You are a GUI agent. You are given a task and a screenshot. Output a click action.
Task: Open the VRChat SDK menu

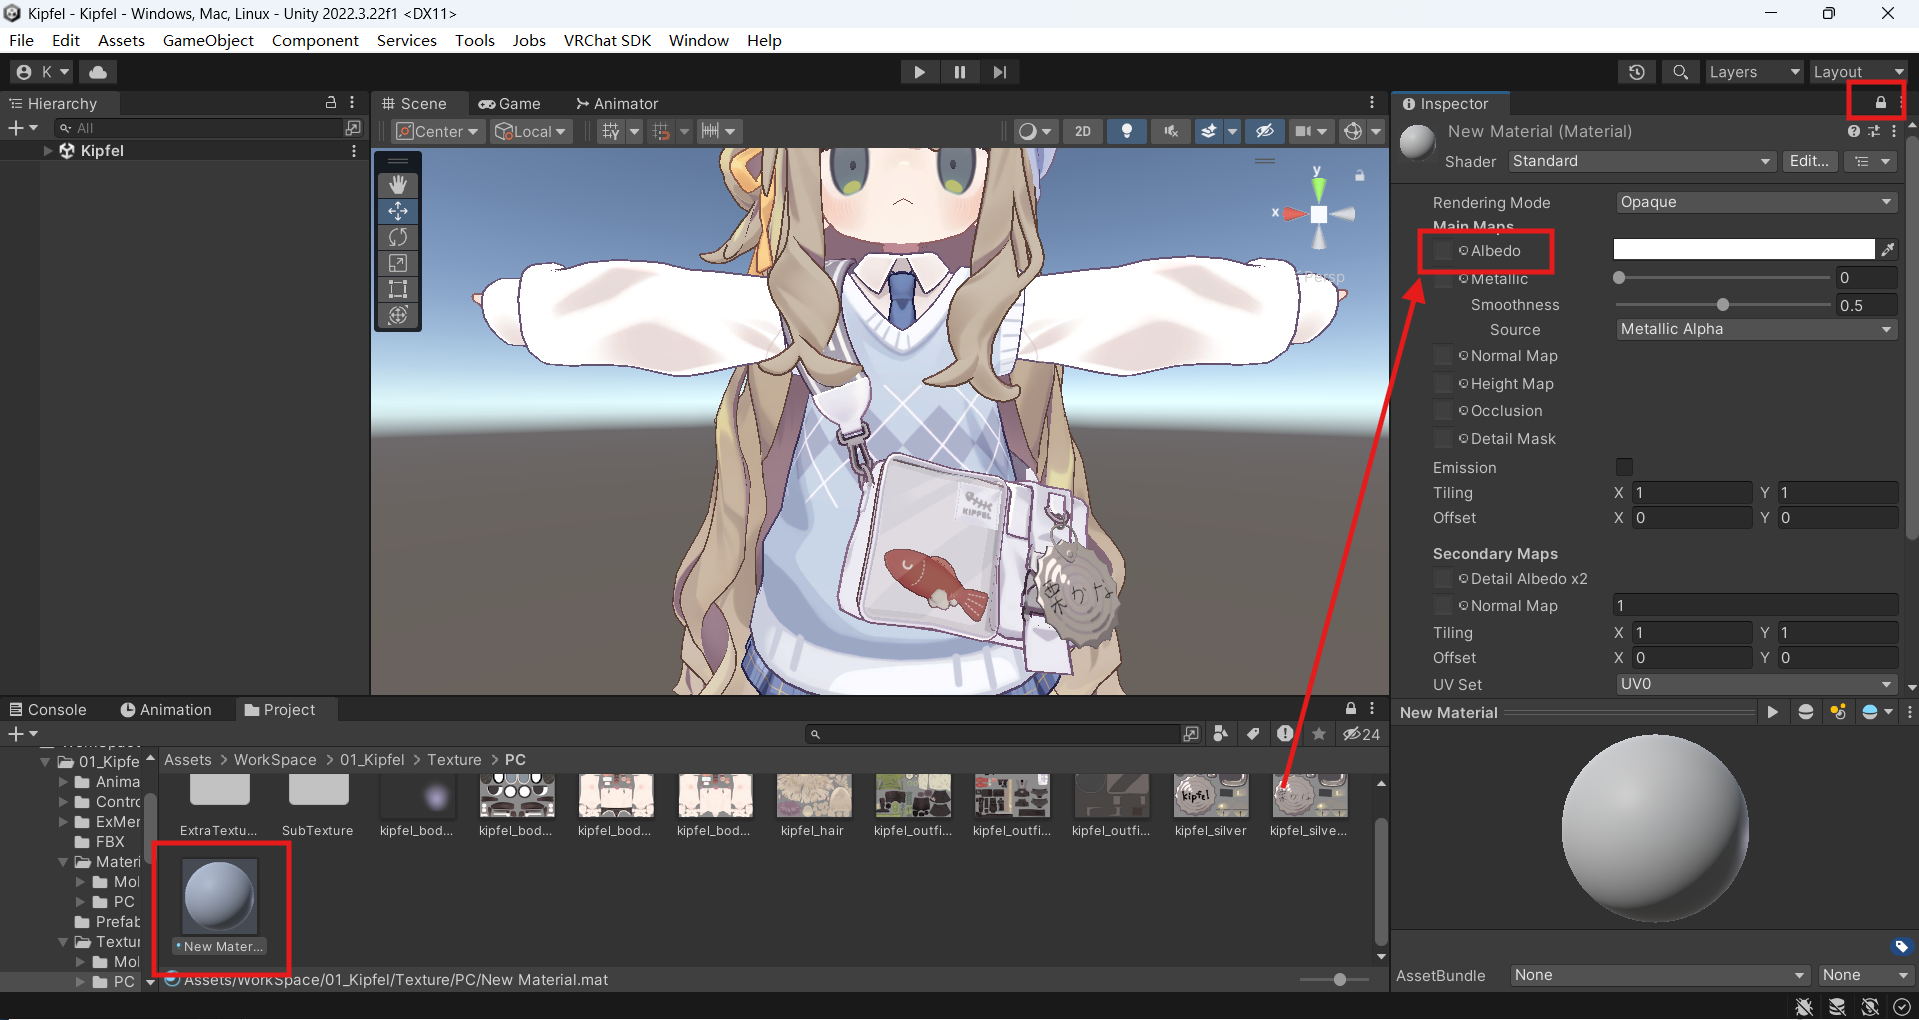(x=607, y=40)
